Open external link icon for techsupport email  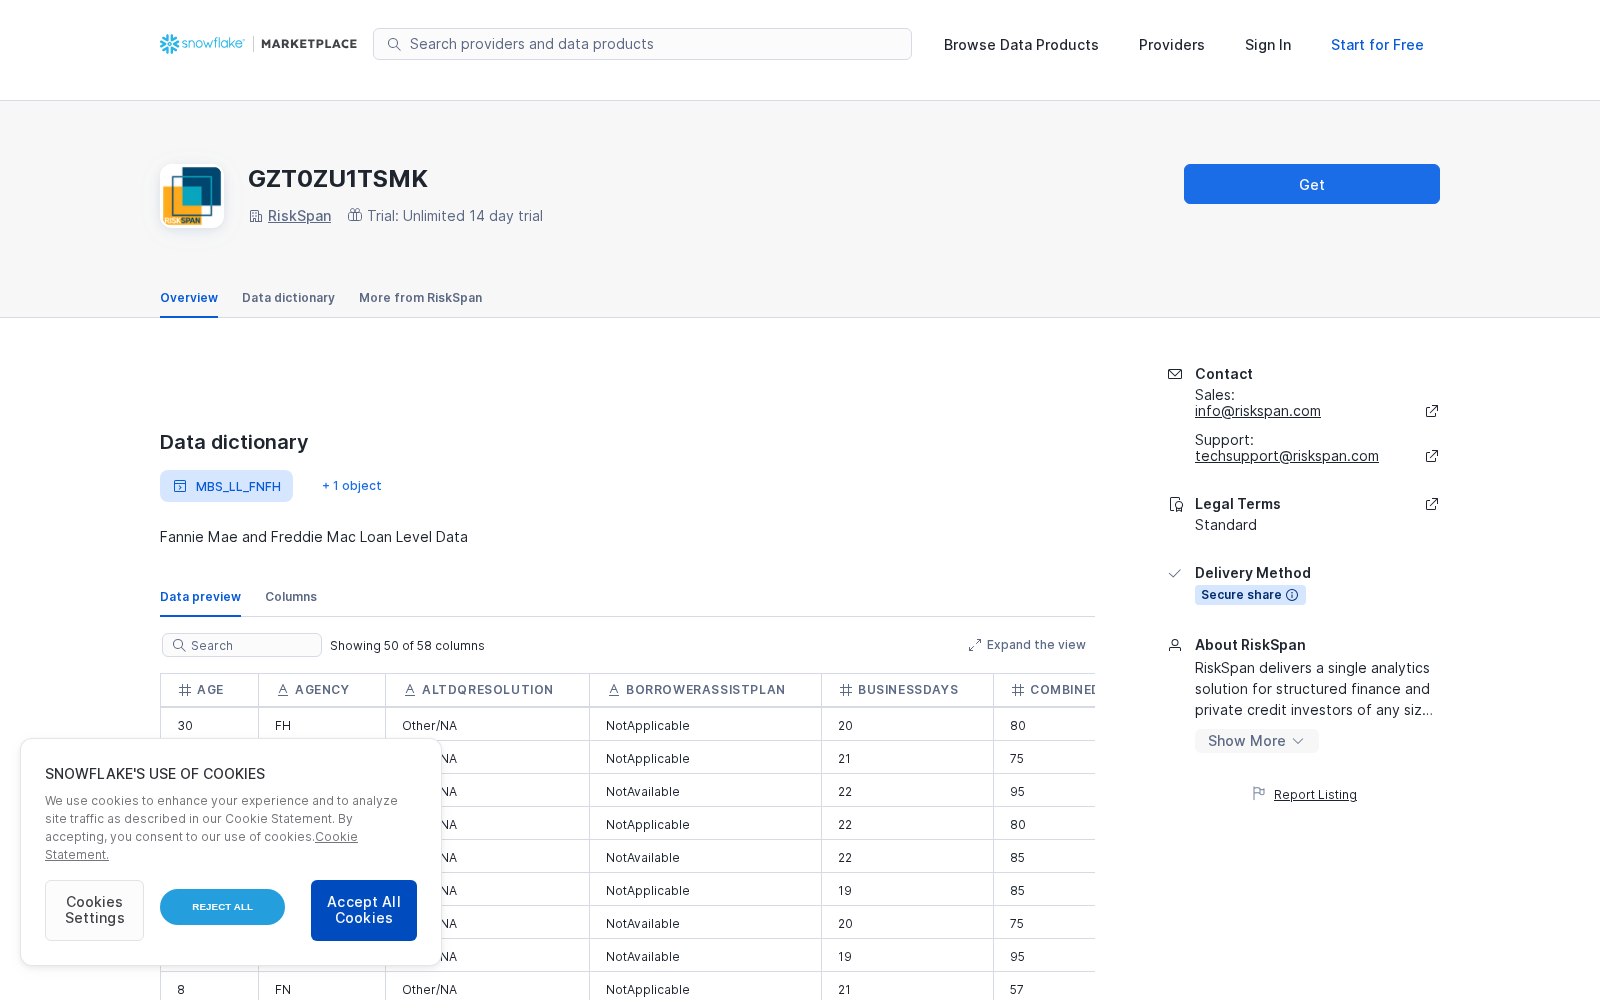[1432, 456]
